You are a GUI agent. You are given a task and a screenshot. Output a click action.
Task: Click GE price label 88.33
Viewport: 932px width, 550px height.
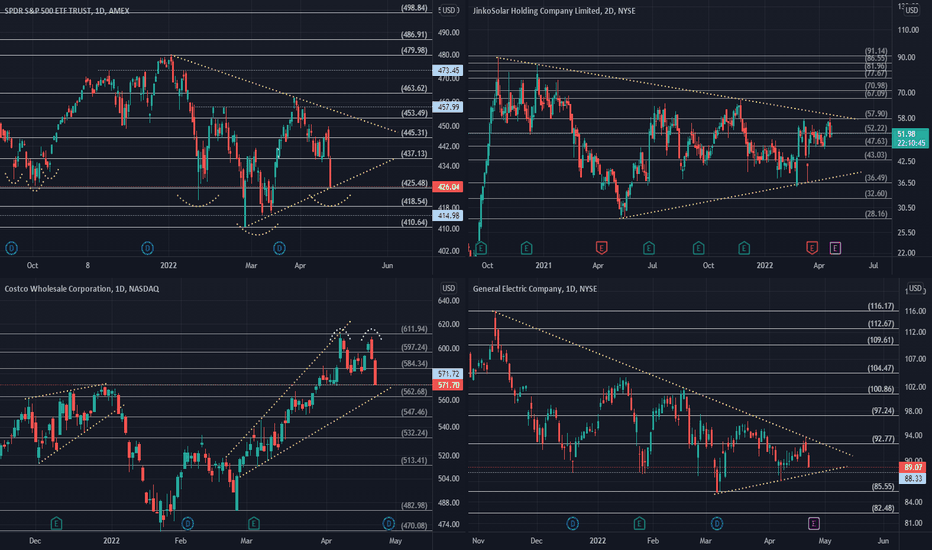point(912,478)
